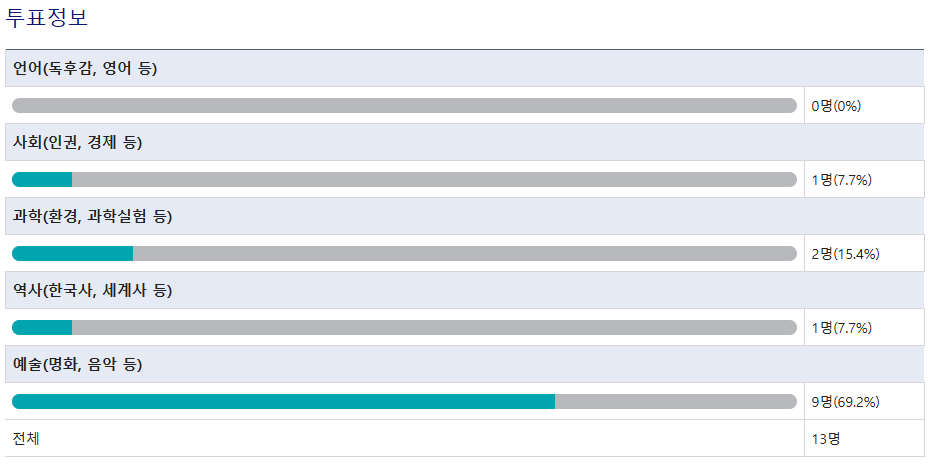
Task: Click the teal filled portion of 사회 bar
Action: pyautogui.click(x=42, y=180)
